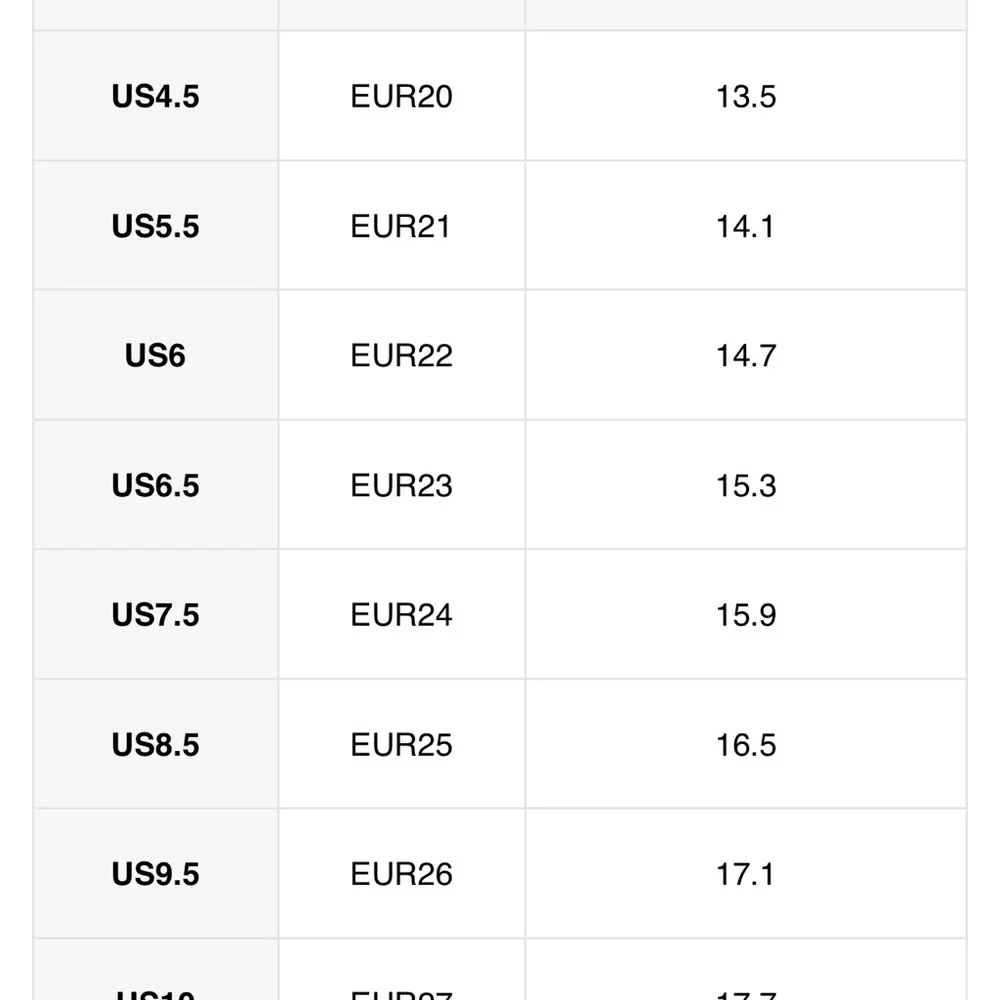Click the US4.5 size cell
The width and height of the screenshot is (1000, 1000).
[155, 97]
